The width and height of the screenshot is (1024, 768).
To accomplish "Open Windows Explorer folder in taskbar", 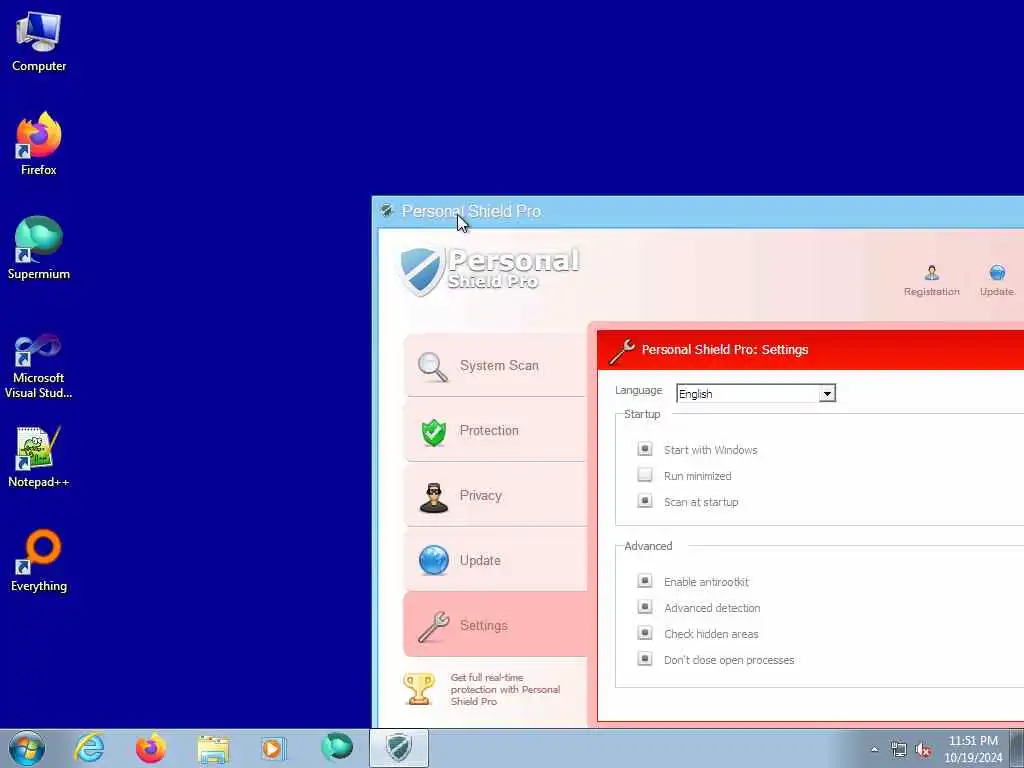I will click(x=213, y=748).
